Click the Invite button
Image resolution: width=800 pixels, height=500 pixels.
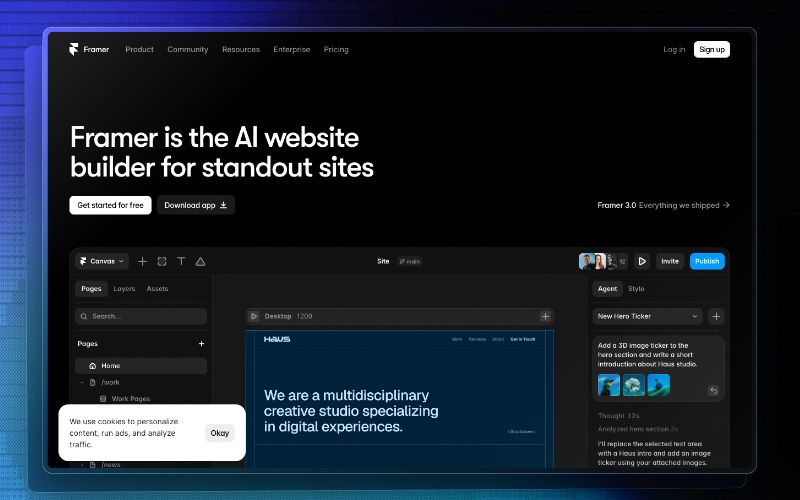[670, 261]
